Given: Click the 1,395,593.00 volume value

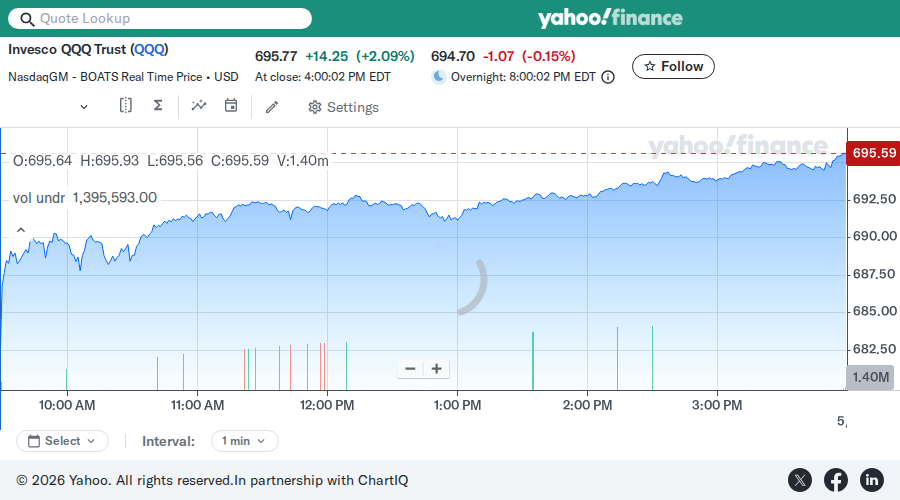Looking at the screenshot, I should coord(115,197).
